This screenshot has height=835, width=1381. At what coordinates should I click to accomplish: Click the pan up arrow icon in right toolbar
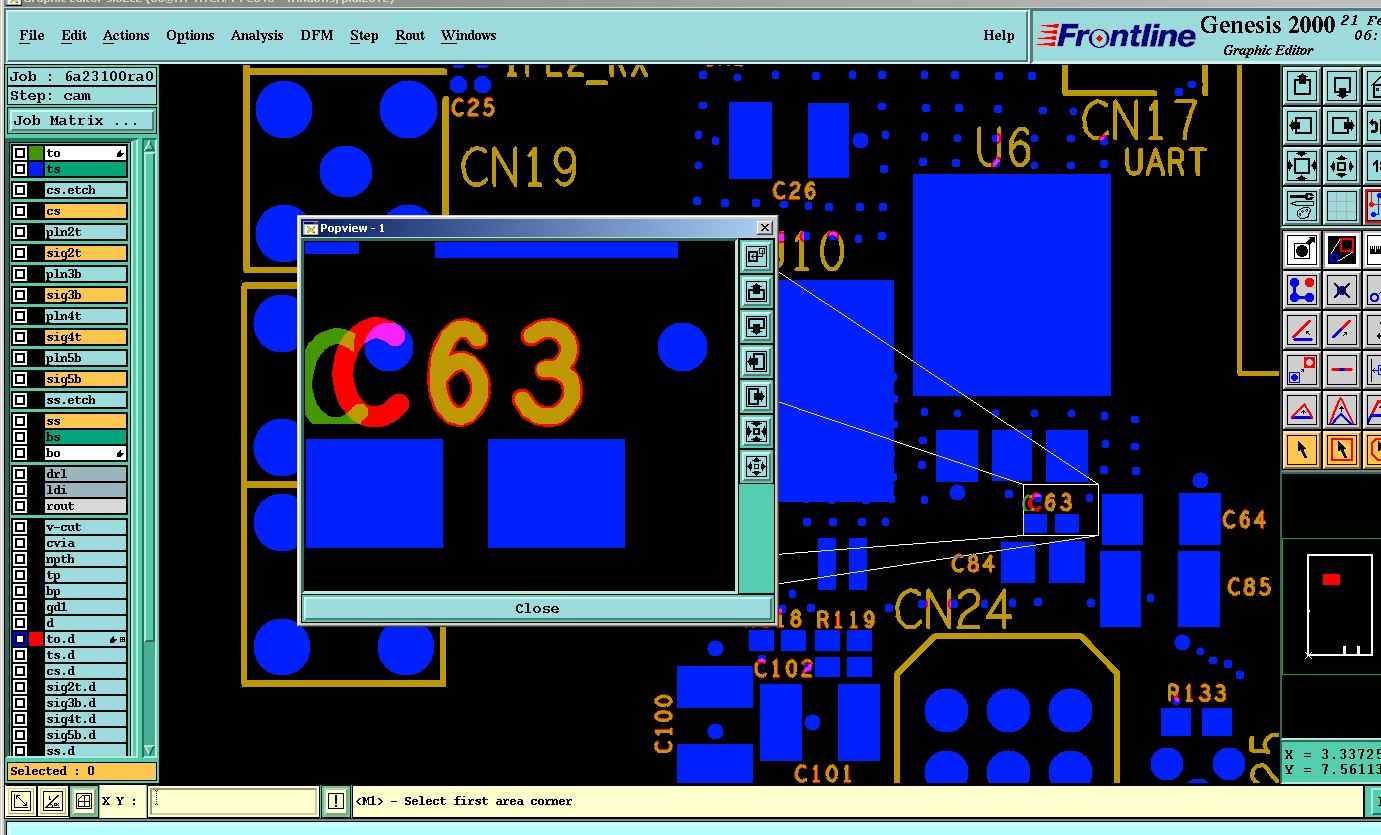pos(1302,87)
